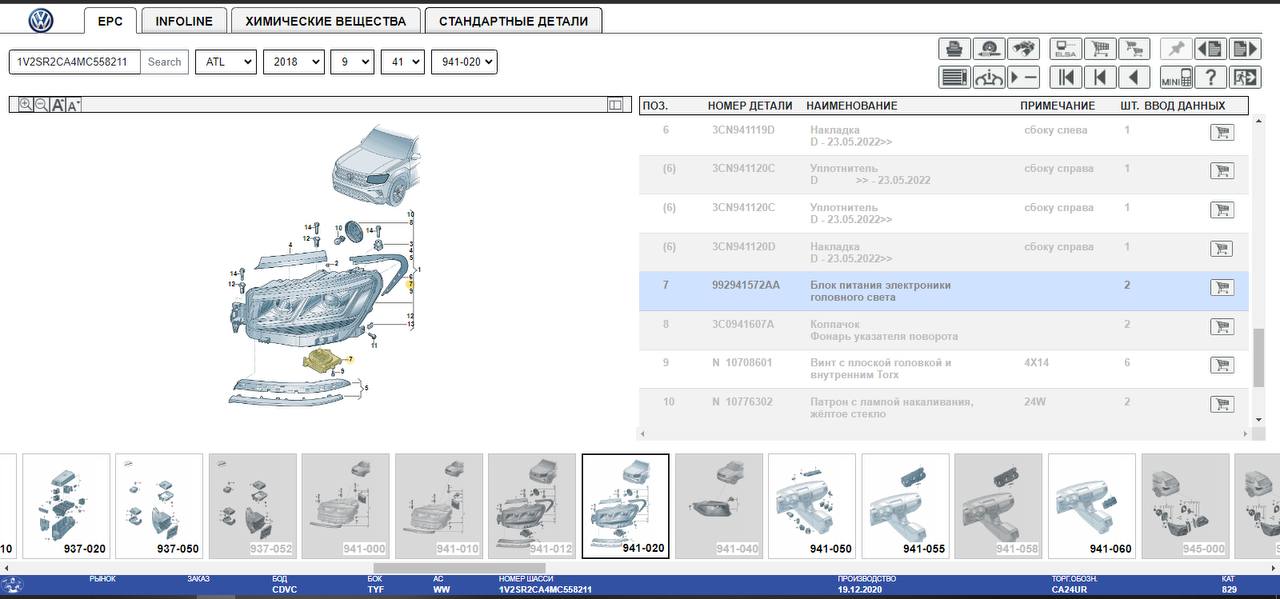Zoom out of the parts diagram
The height and width of the screenshot is (599, 1280).
pos(42,104)
